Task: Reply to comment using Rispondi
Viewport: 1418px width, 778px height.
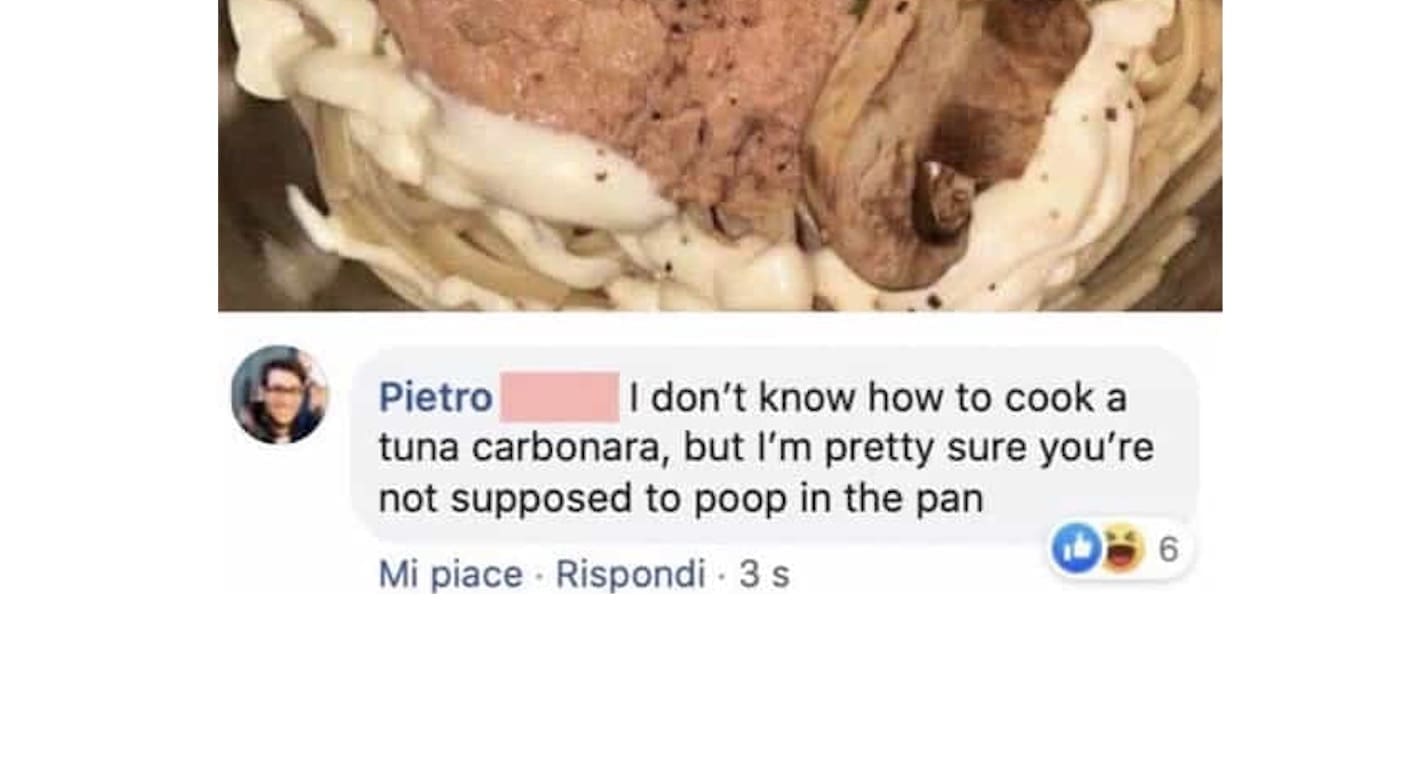Action: click(630, 574)
